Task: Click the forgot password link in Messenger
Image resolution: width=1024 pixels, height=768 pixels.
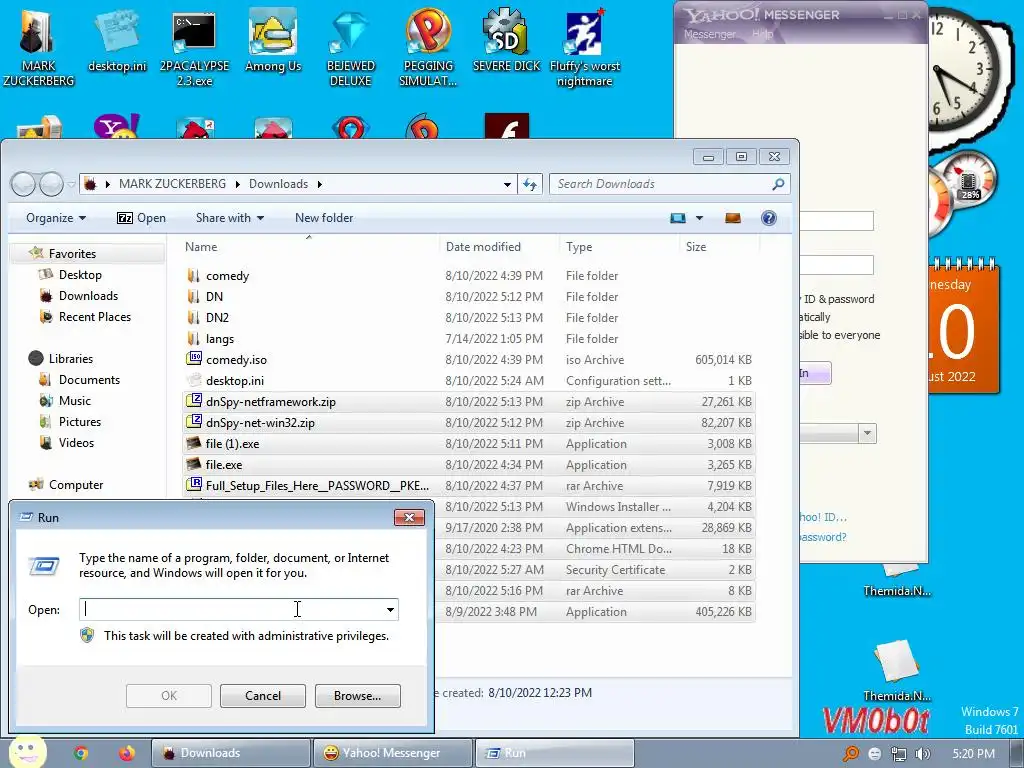Action: click(x=823, y=537)
